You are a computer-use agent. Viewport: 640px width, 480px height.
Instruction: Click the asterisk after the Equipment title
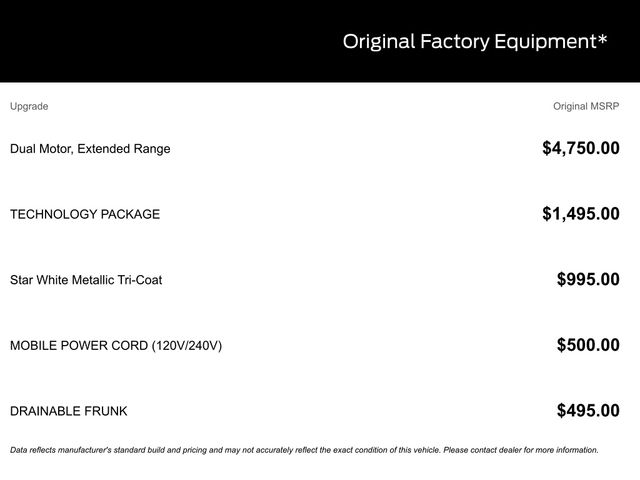click(x=602, y=40)
